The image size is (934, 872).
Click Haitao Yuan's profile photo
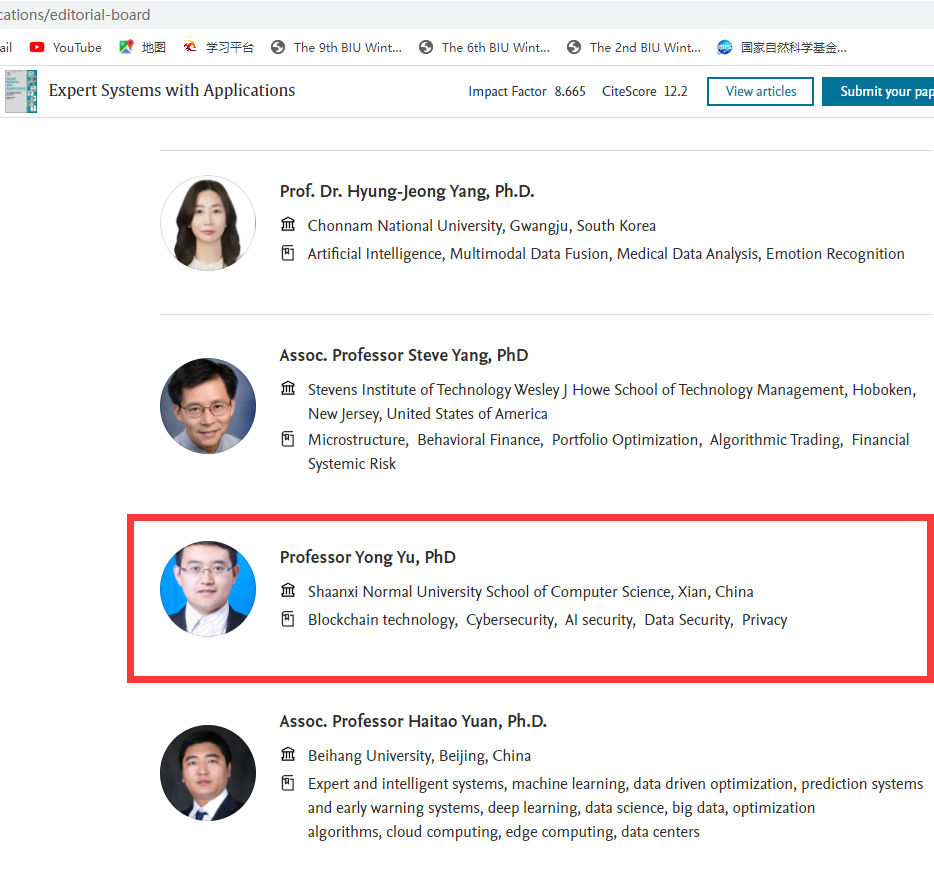coord(208,773)
